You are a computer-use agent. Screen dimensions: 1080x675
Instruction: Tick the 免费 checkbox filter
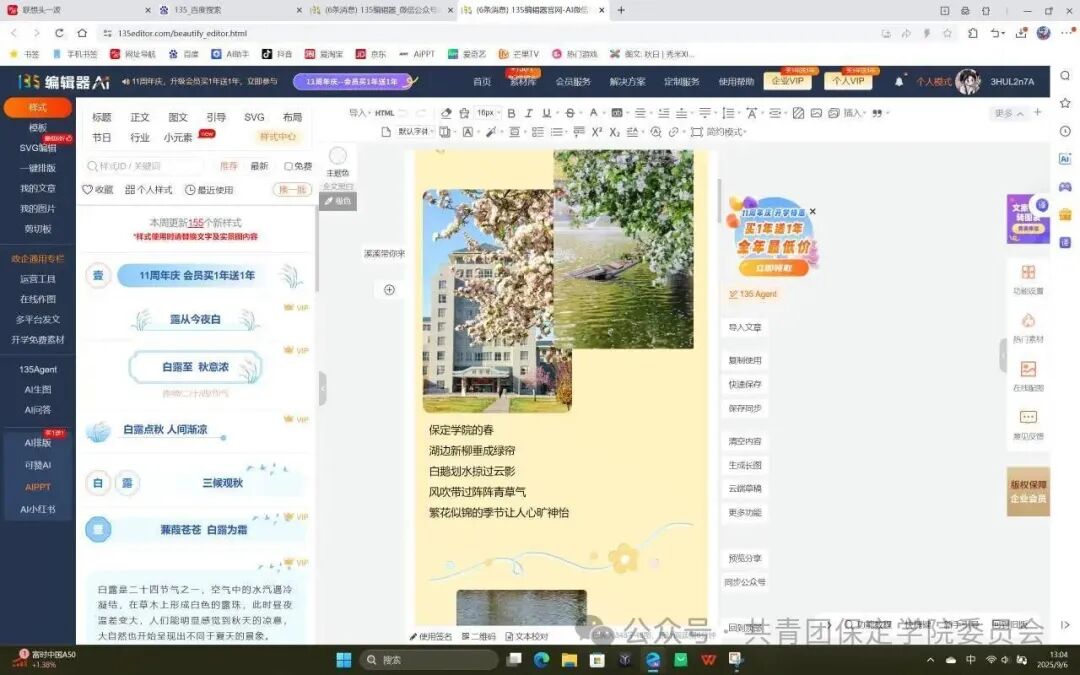(x=289, y=167)
